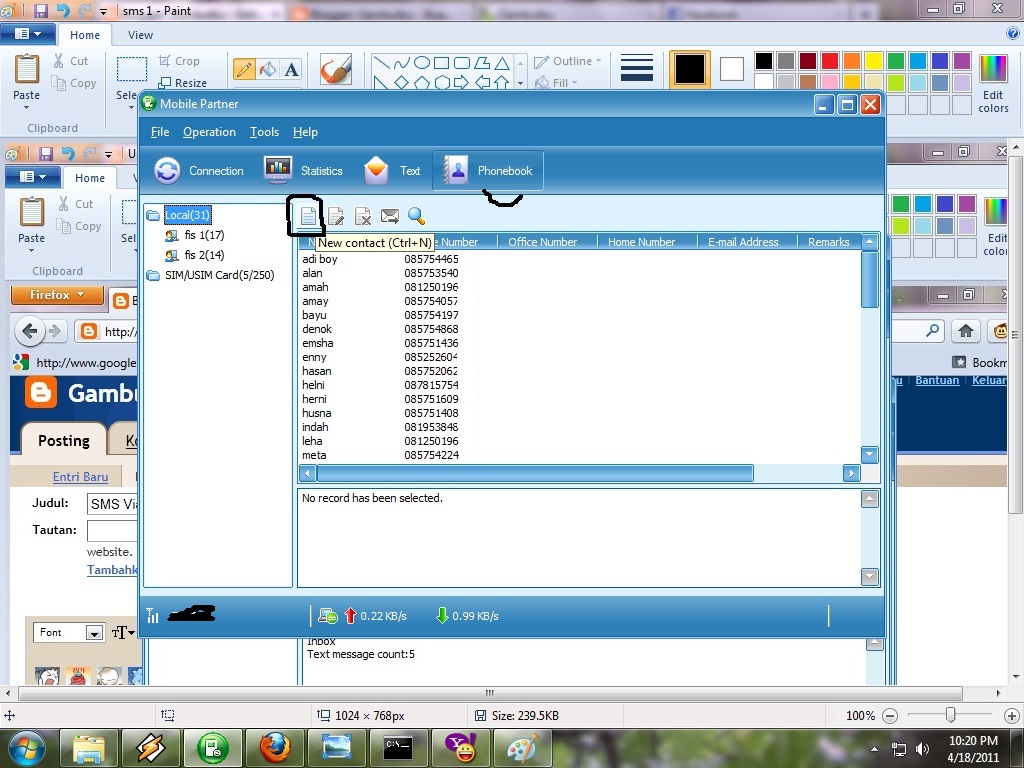Select the Text tool in Paint
Image resolution: width=1024 pixels, height=768 pixels.
pos(291,69)
